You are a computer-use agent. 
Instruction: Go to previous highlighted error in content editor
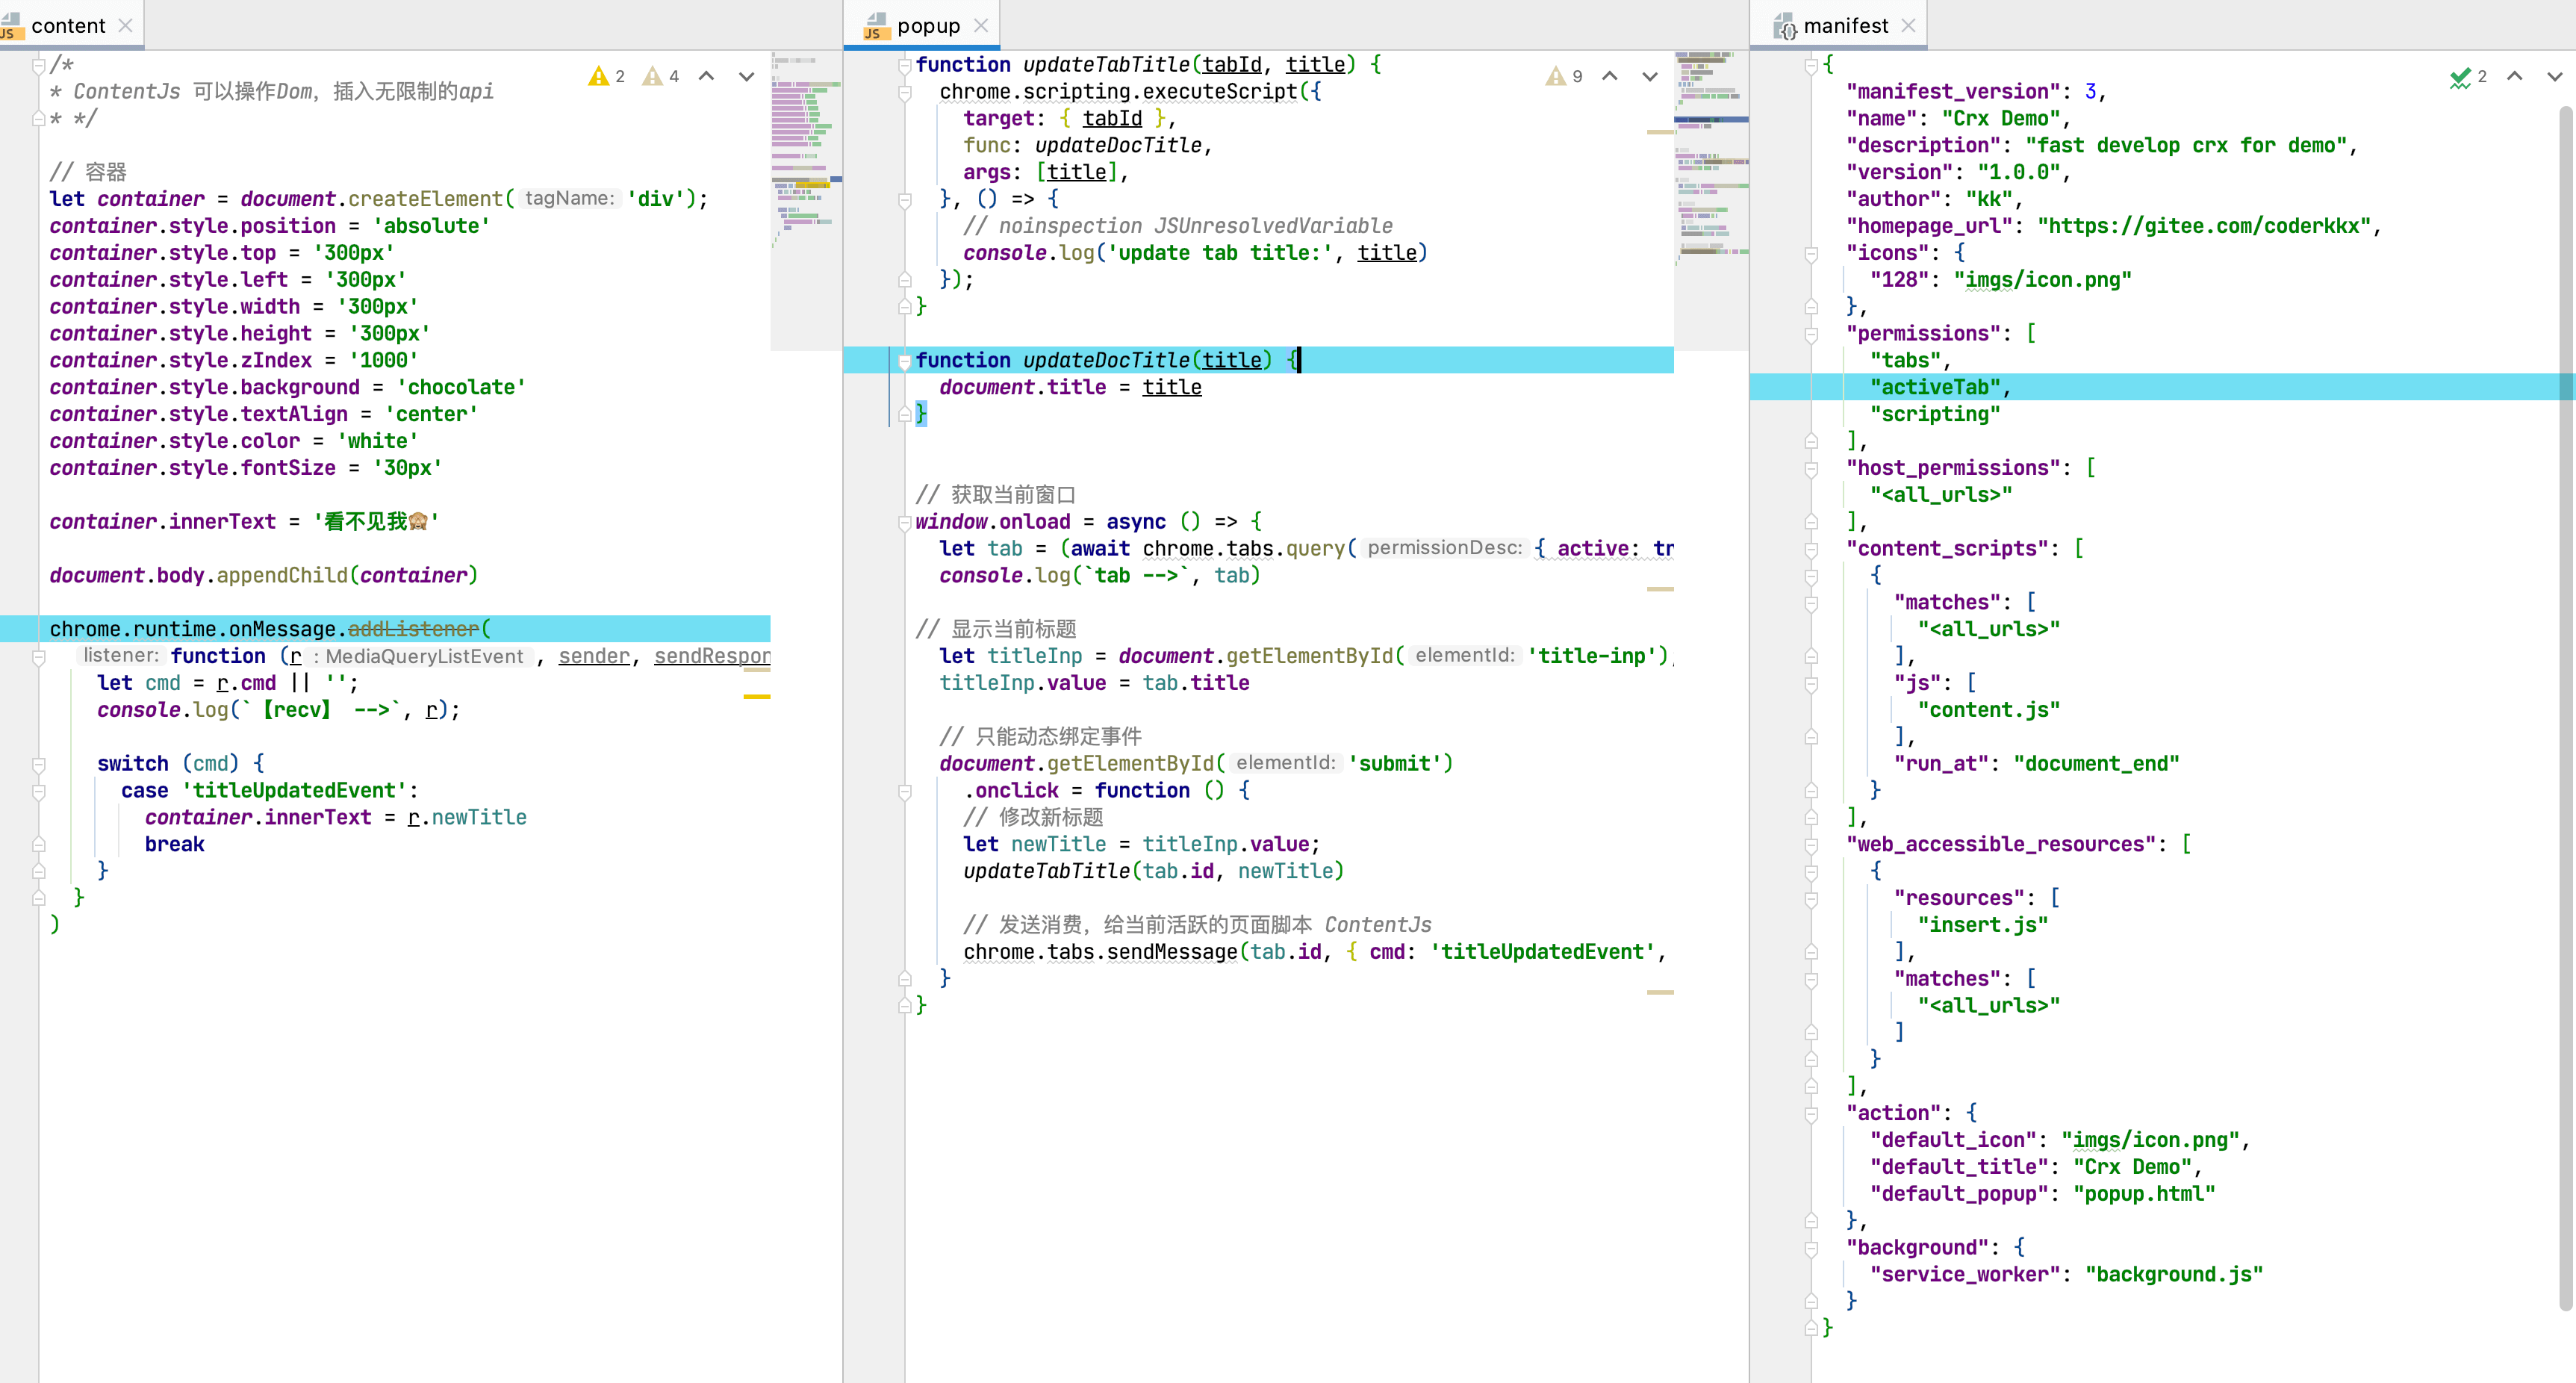pyautogui.click(x=706, y=77)
